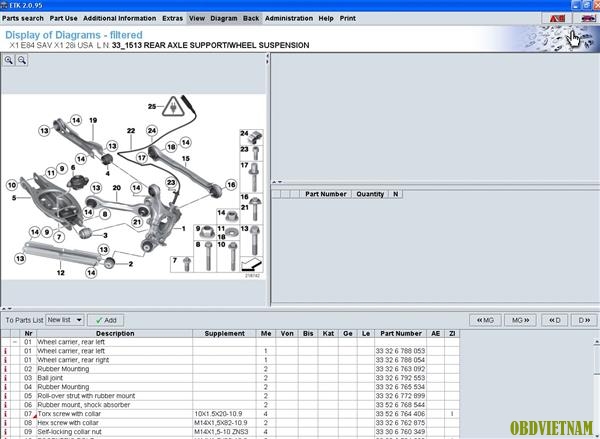Click callout number 19 in the diagram
The height and width of the screenshot is (439, 600).
pos(93,121)
